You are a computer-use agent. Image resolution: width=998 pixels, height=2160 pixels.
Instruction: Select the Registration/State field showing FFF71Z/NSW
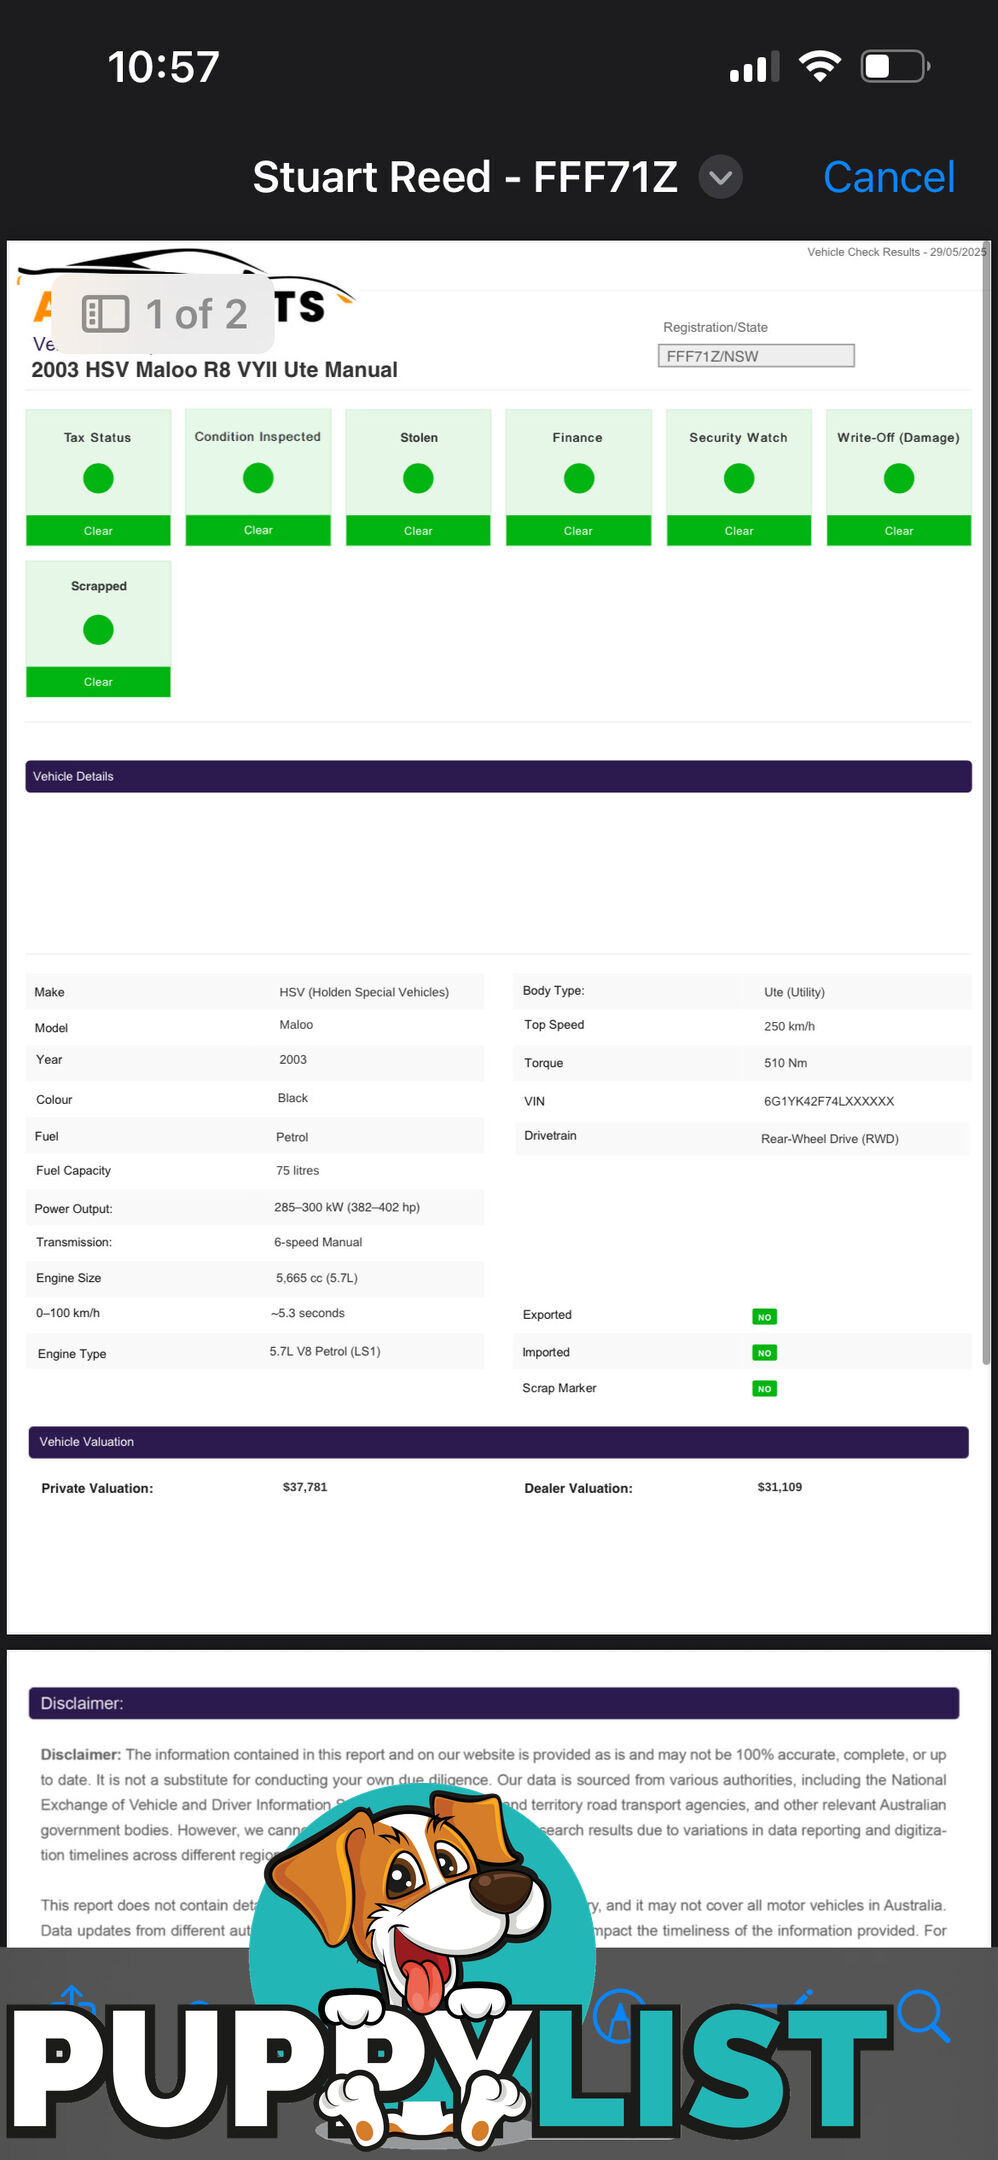[x=756, y=356]
